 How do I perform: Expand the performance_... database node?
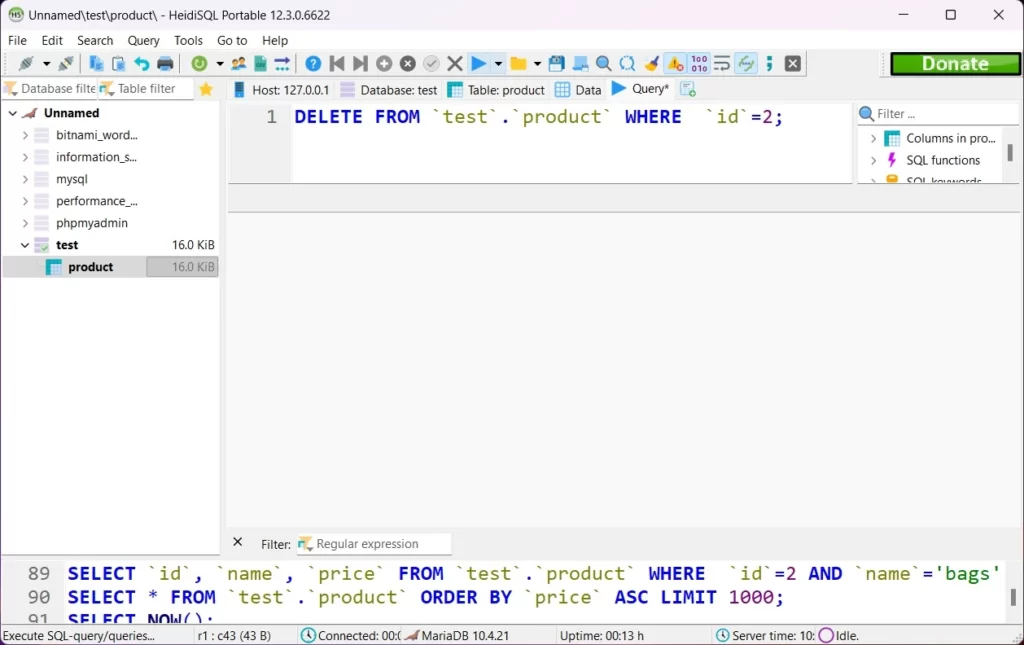25,201
